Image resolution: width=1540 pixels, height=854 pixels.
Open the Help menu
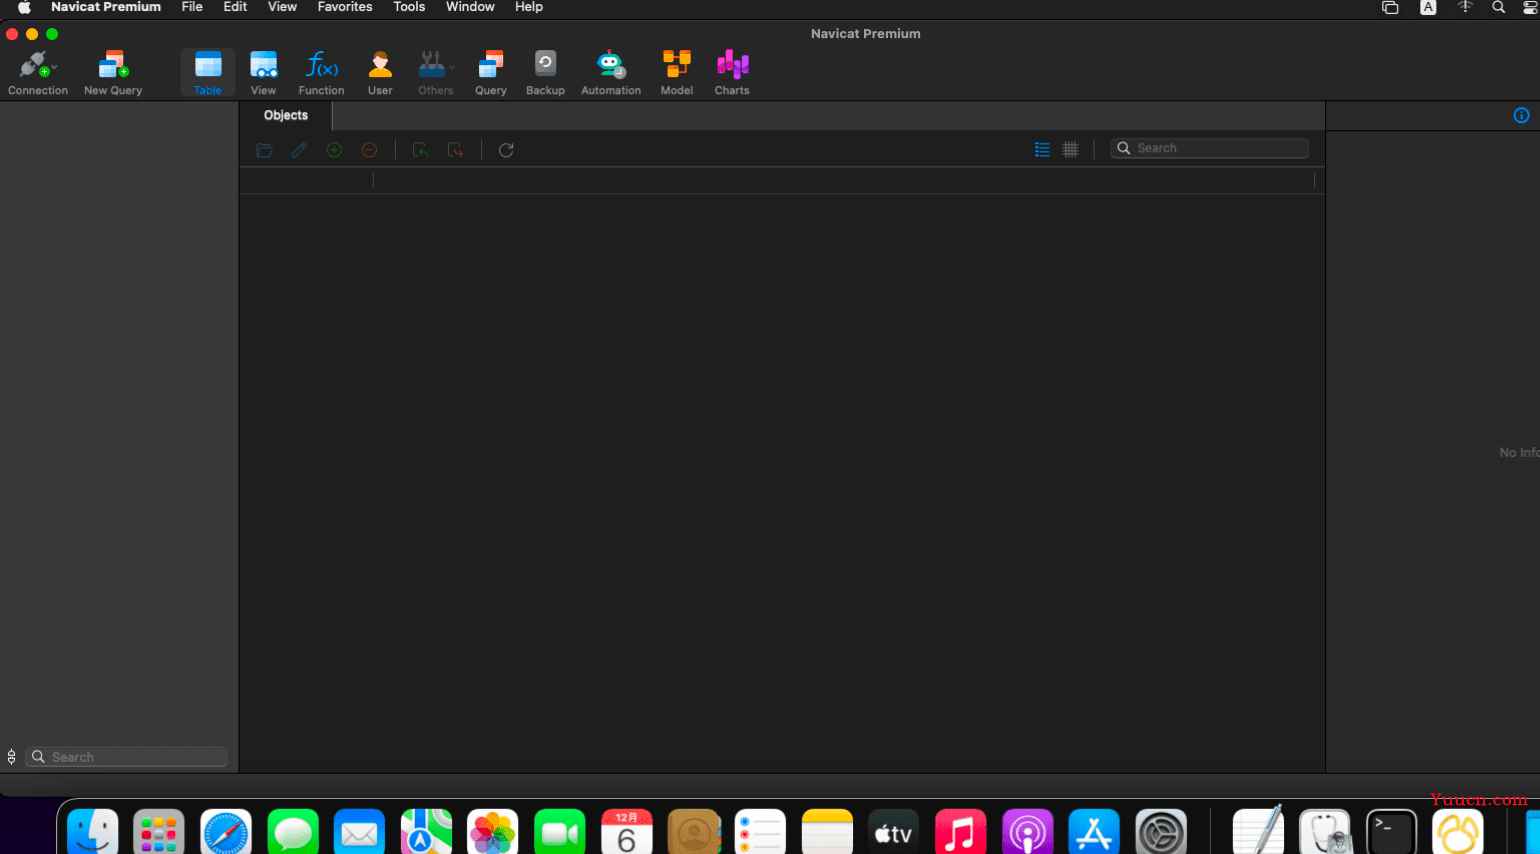point(529,7)
